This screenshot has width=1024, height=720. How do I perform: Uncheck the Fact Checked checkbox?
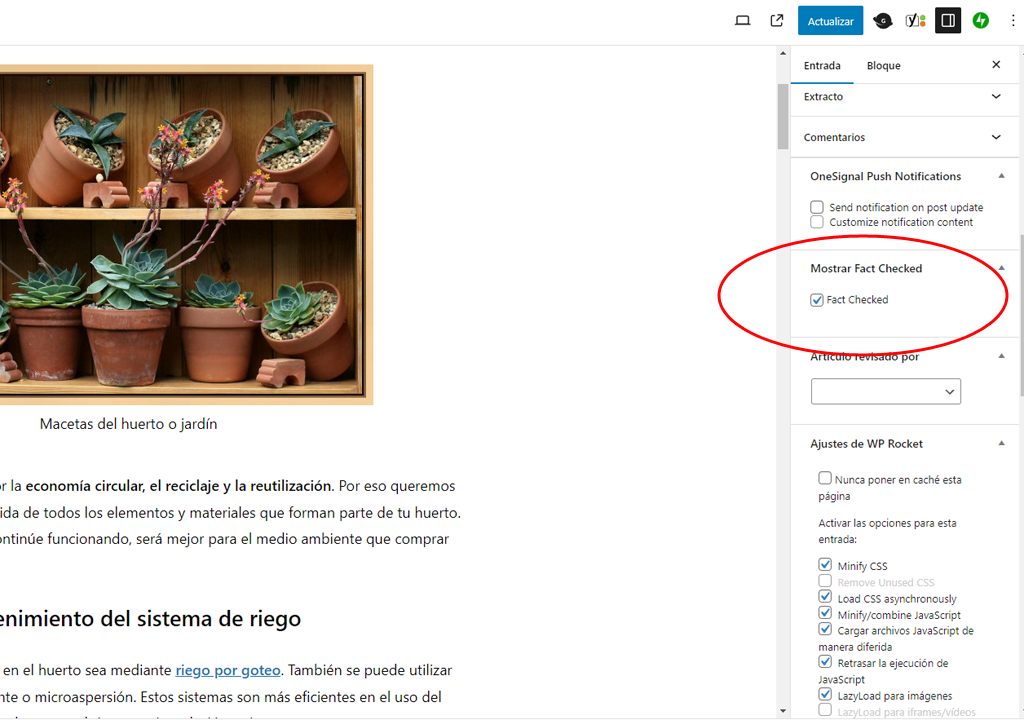click(816, 300)
